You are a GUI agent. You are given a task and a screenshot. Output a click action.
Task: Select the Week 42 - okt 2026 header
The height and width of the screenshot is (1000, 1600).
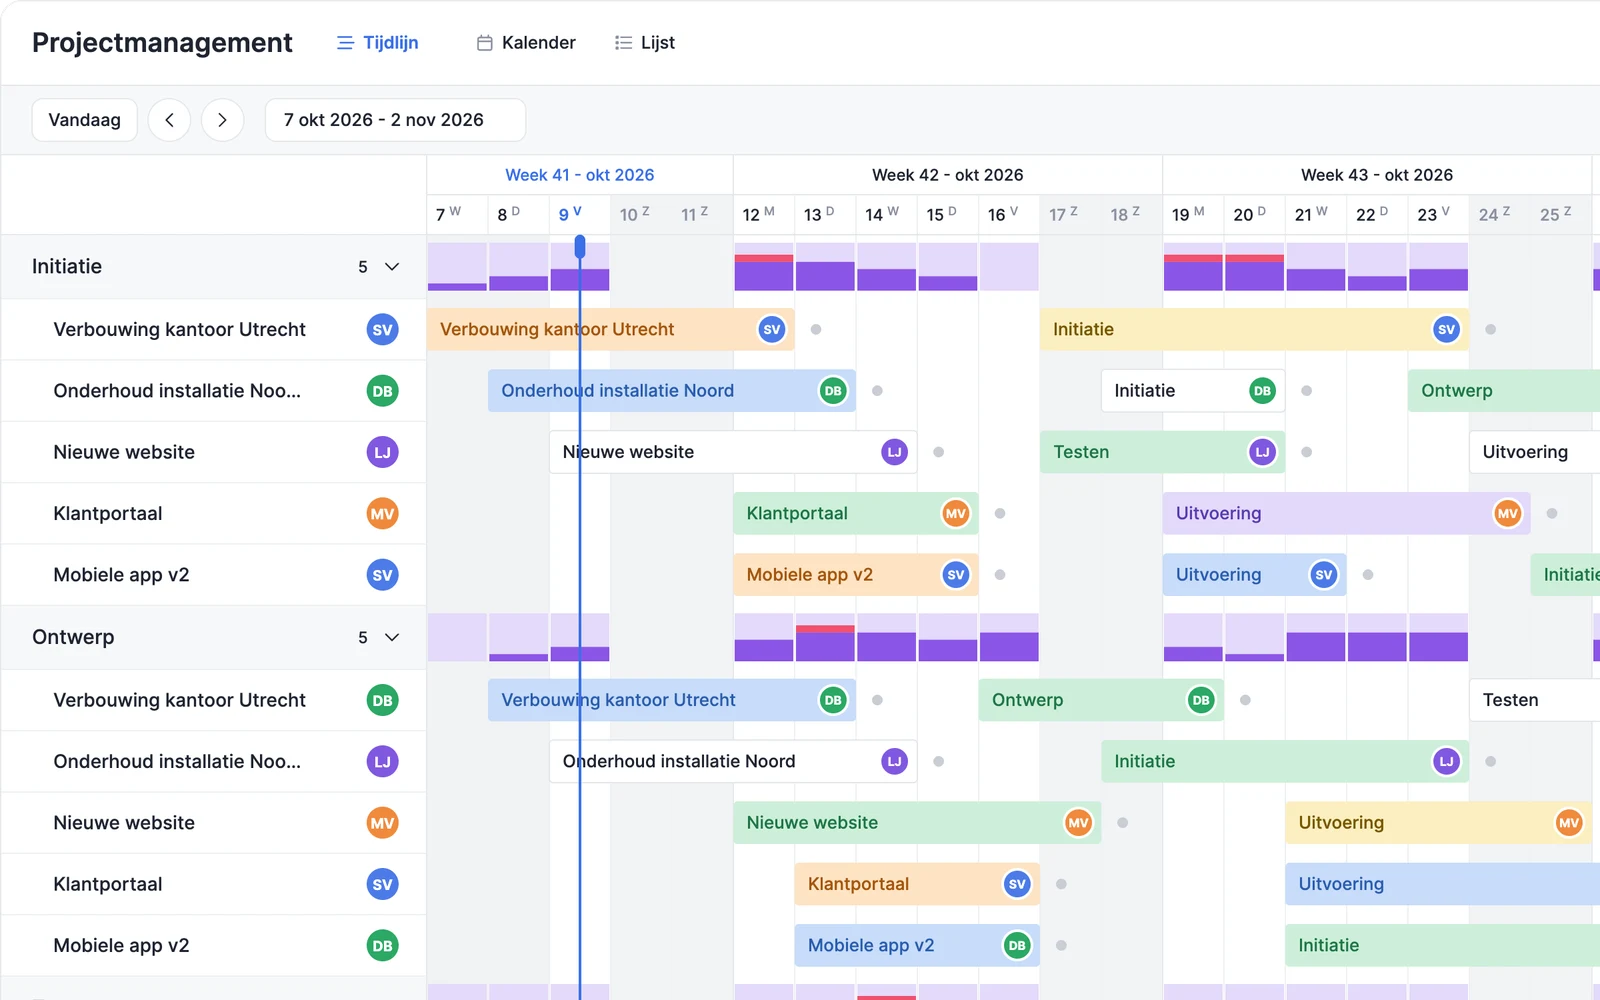tap(948, 175)
